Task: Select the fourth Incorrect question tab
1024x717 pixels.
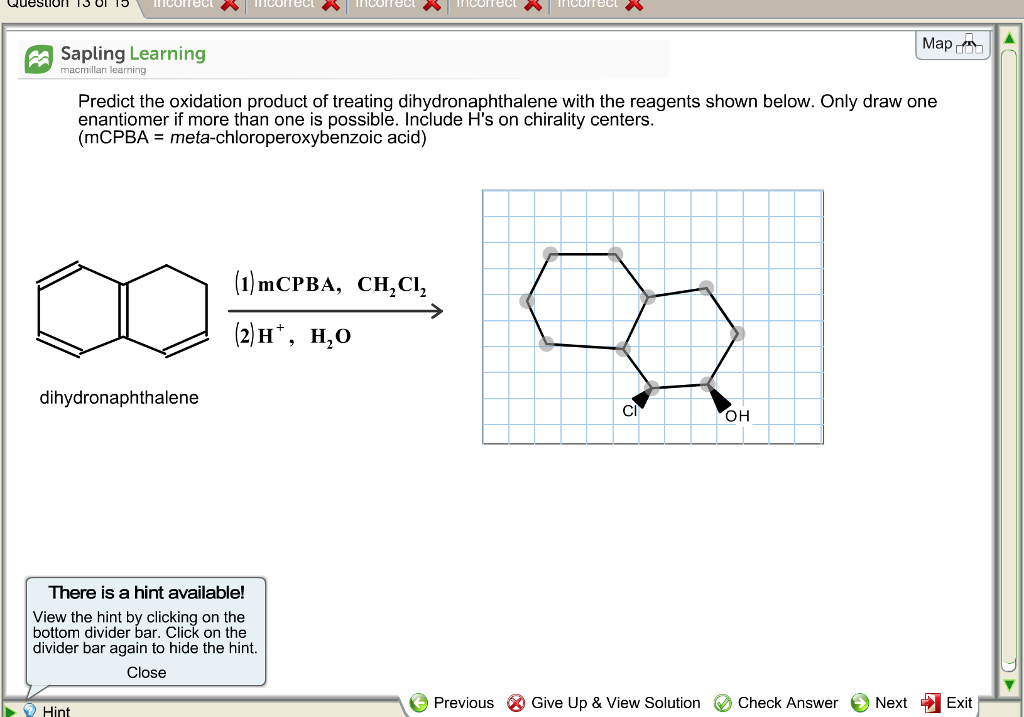Action: 490,6
